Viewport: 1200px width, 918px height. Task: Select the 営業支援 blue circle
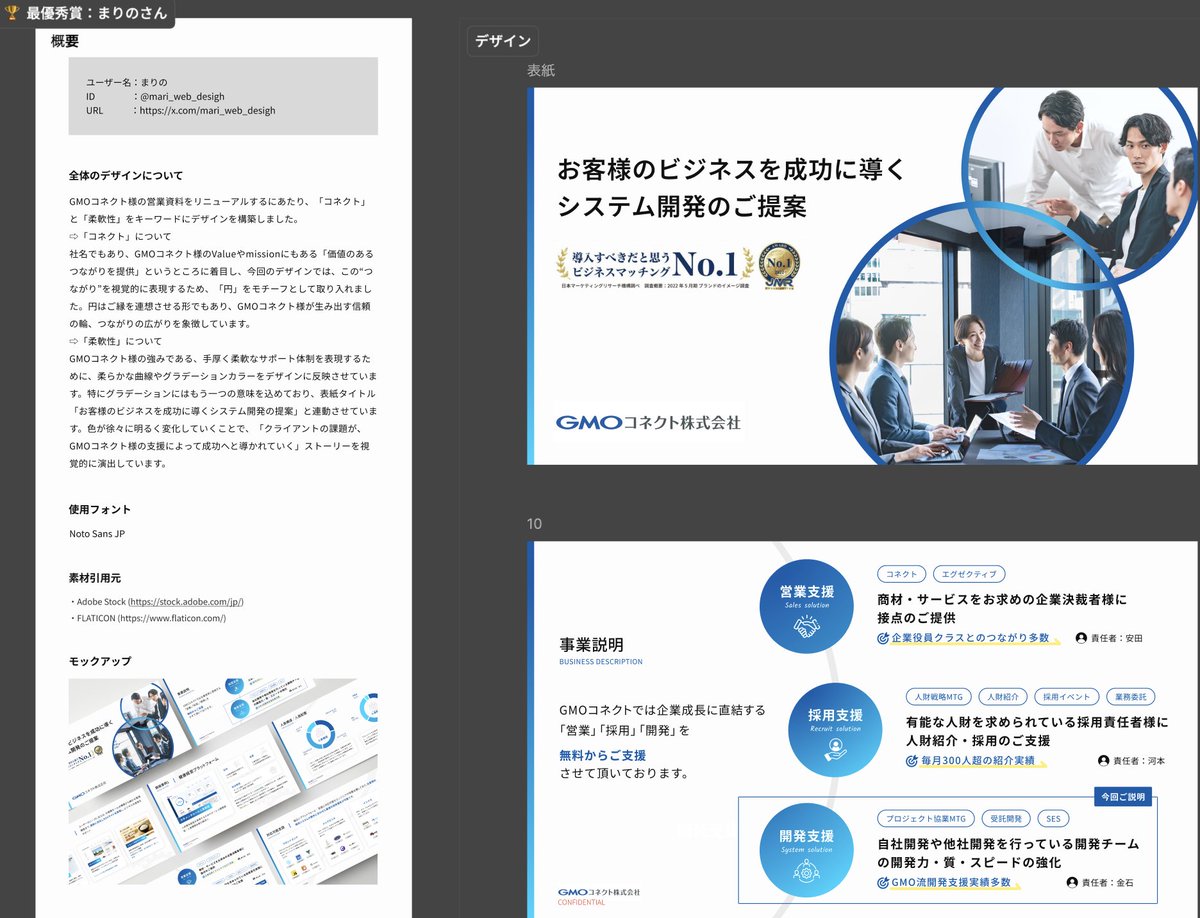point(806,605)
